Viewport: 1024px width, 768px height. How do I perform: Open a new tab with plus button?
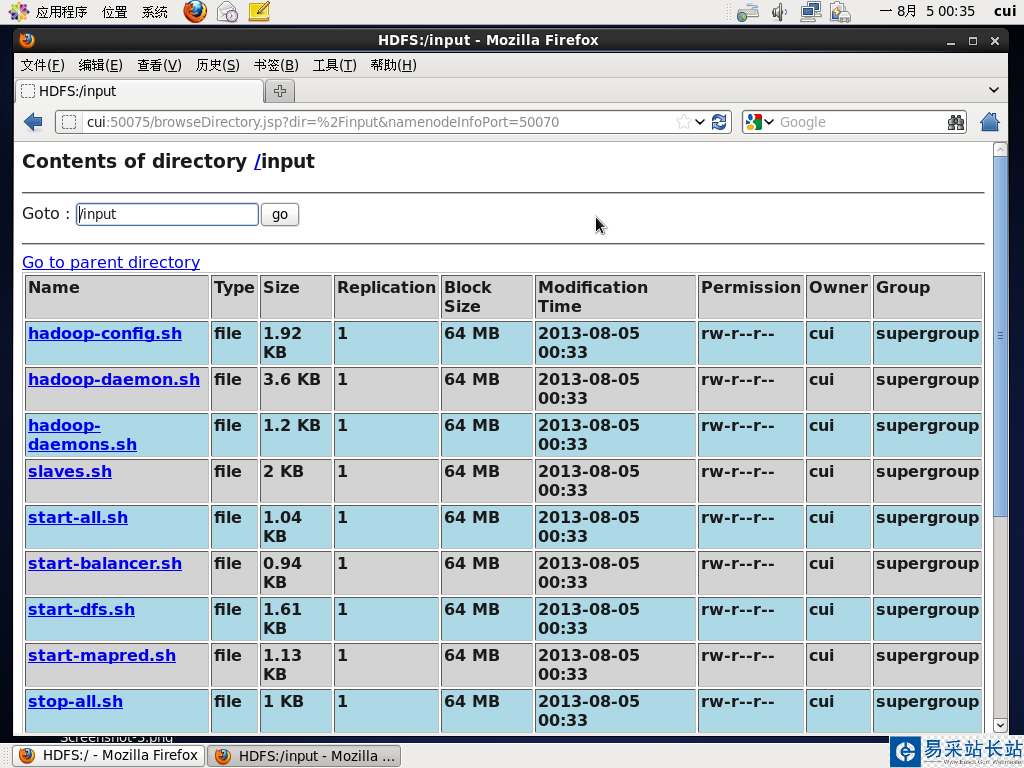pos(280,91)
